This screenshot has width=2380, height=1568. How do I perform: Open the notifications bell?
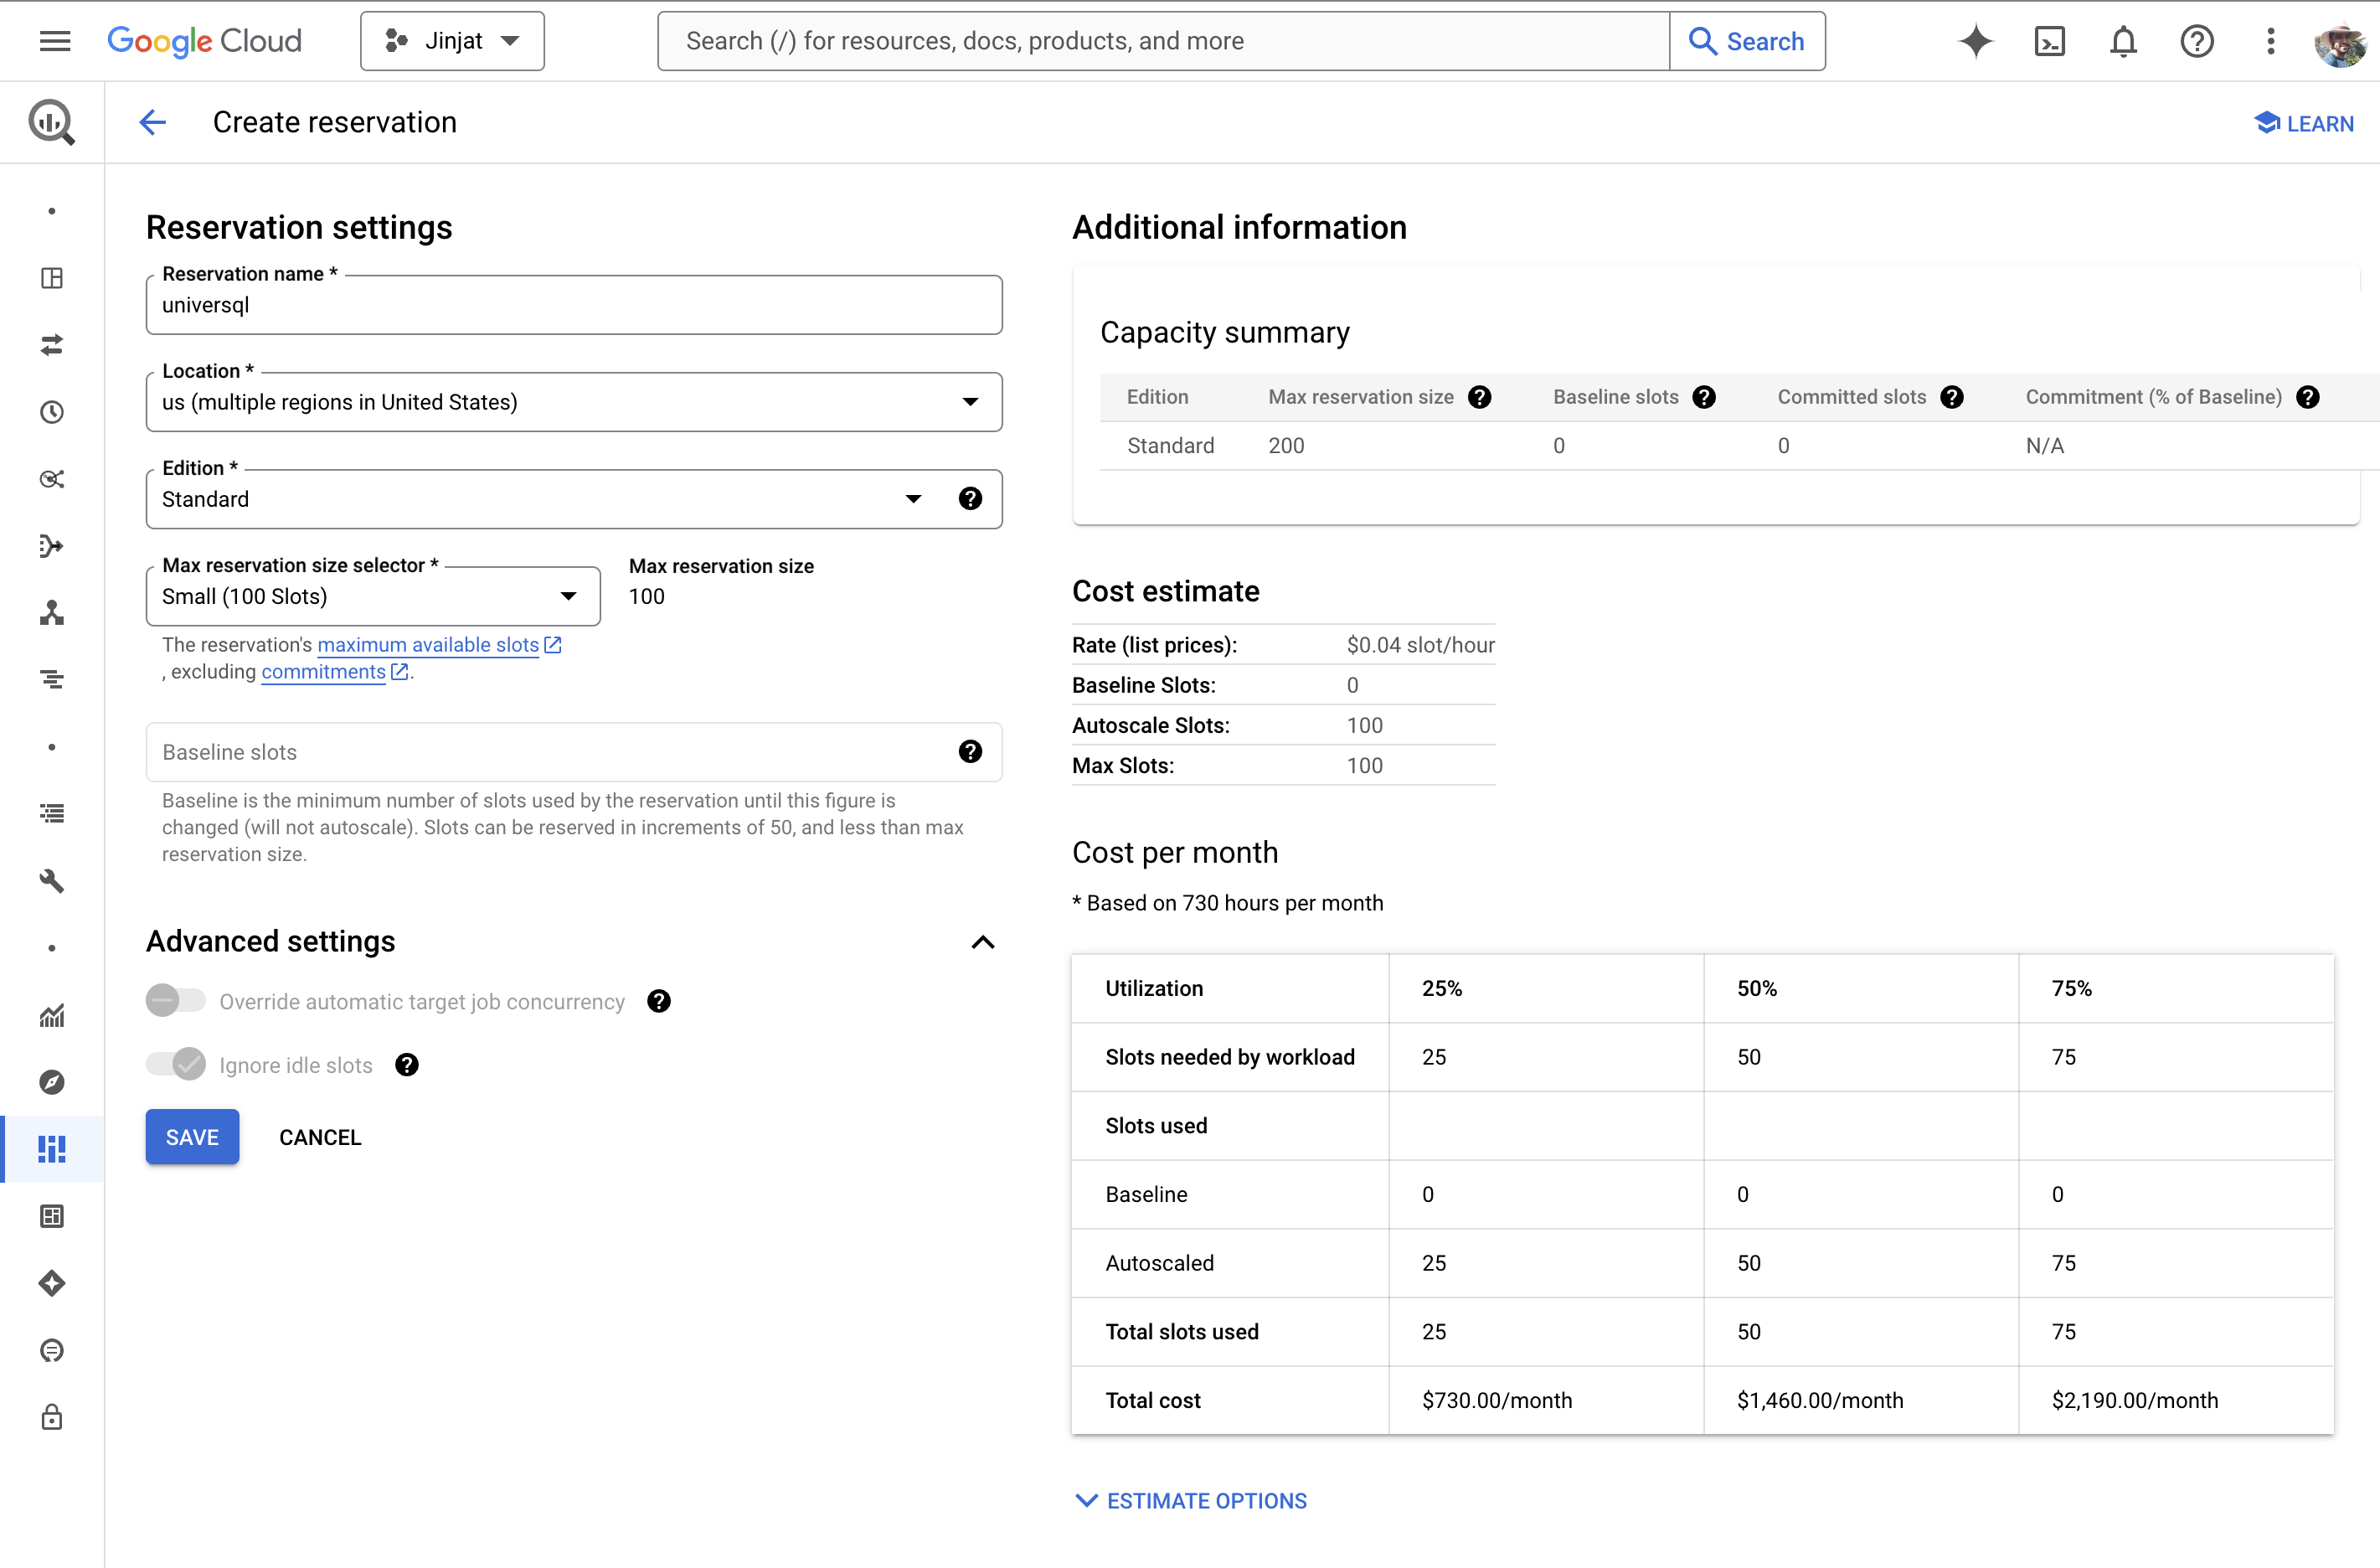2123,41
